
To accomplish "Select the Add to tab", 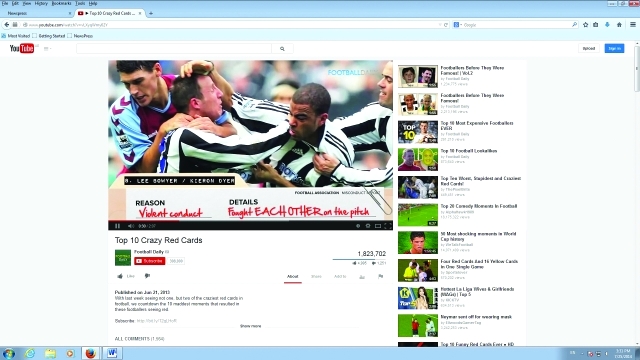I will (340, 277).
